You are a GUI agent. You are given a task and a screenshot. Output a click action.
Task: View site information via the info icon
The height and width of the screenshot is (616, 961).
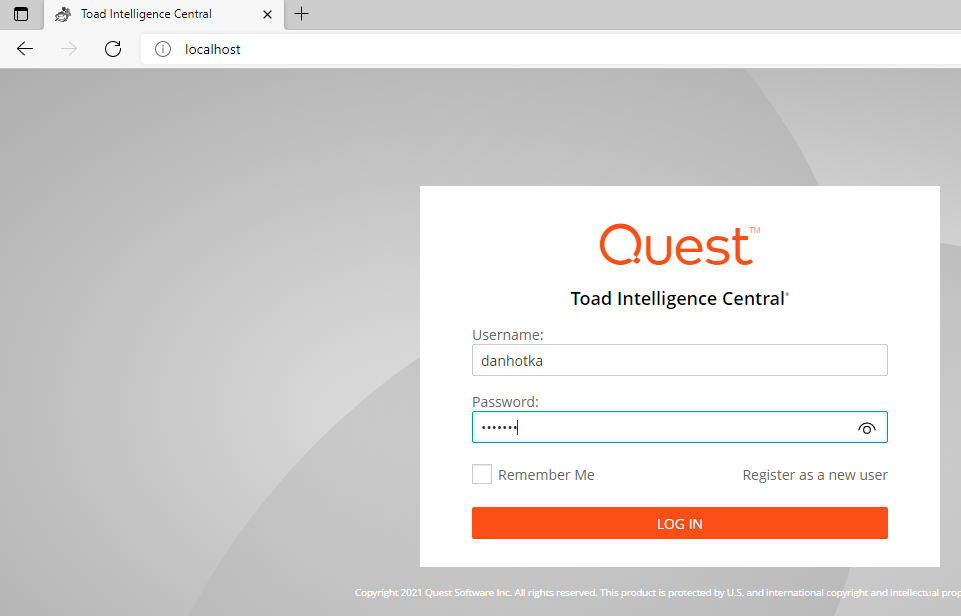pos(162,49)
